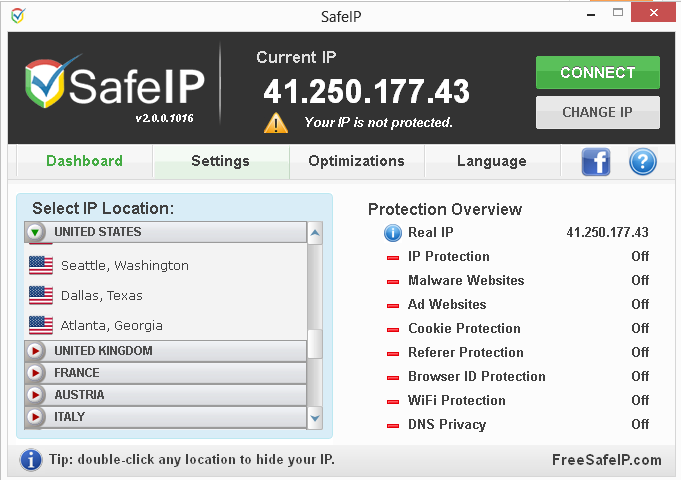
Task: Click the red dash beside WiFi Protection
Action: coord(393,402)
